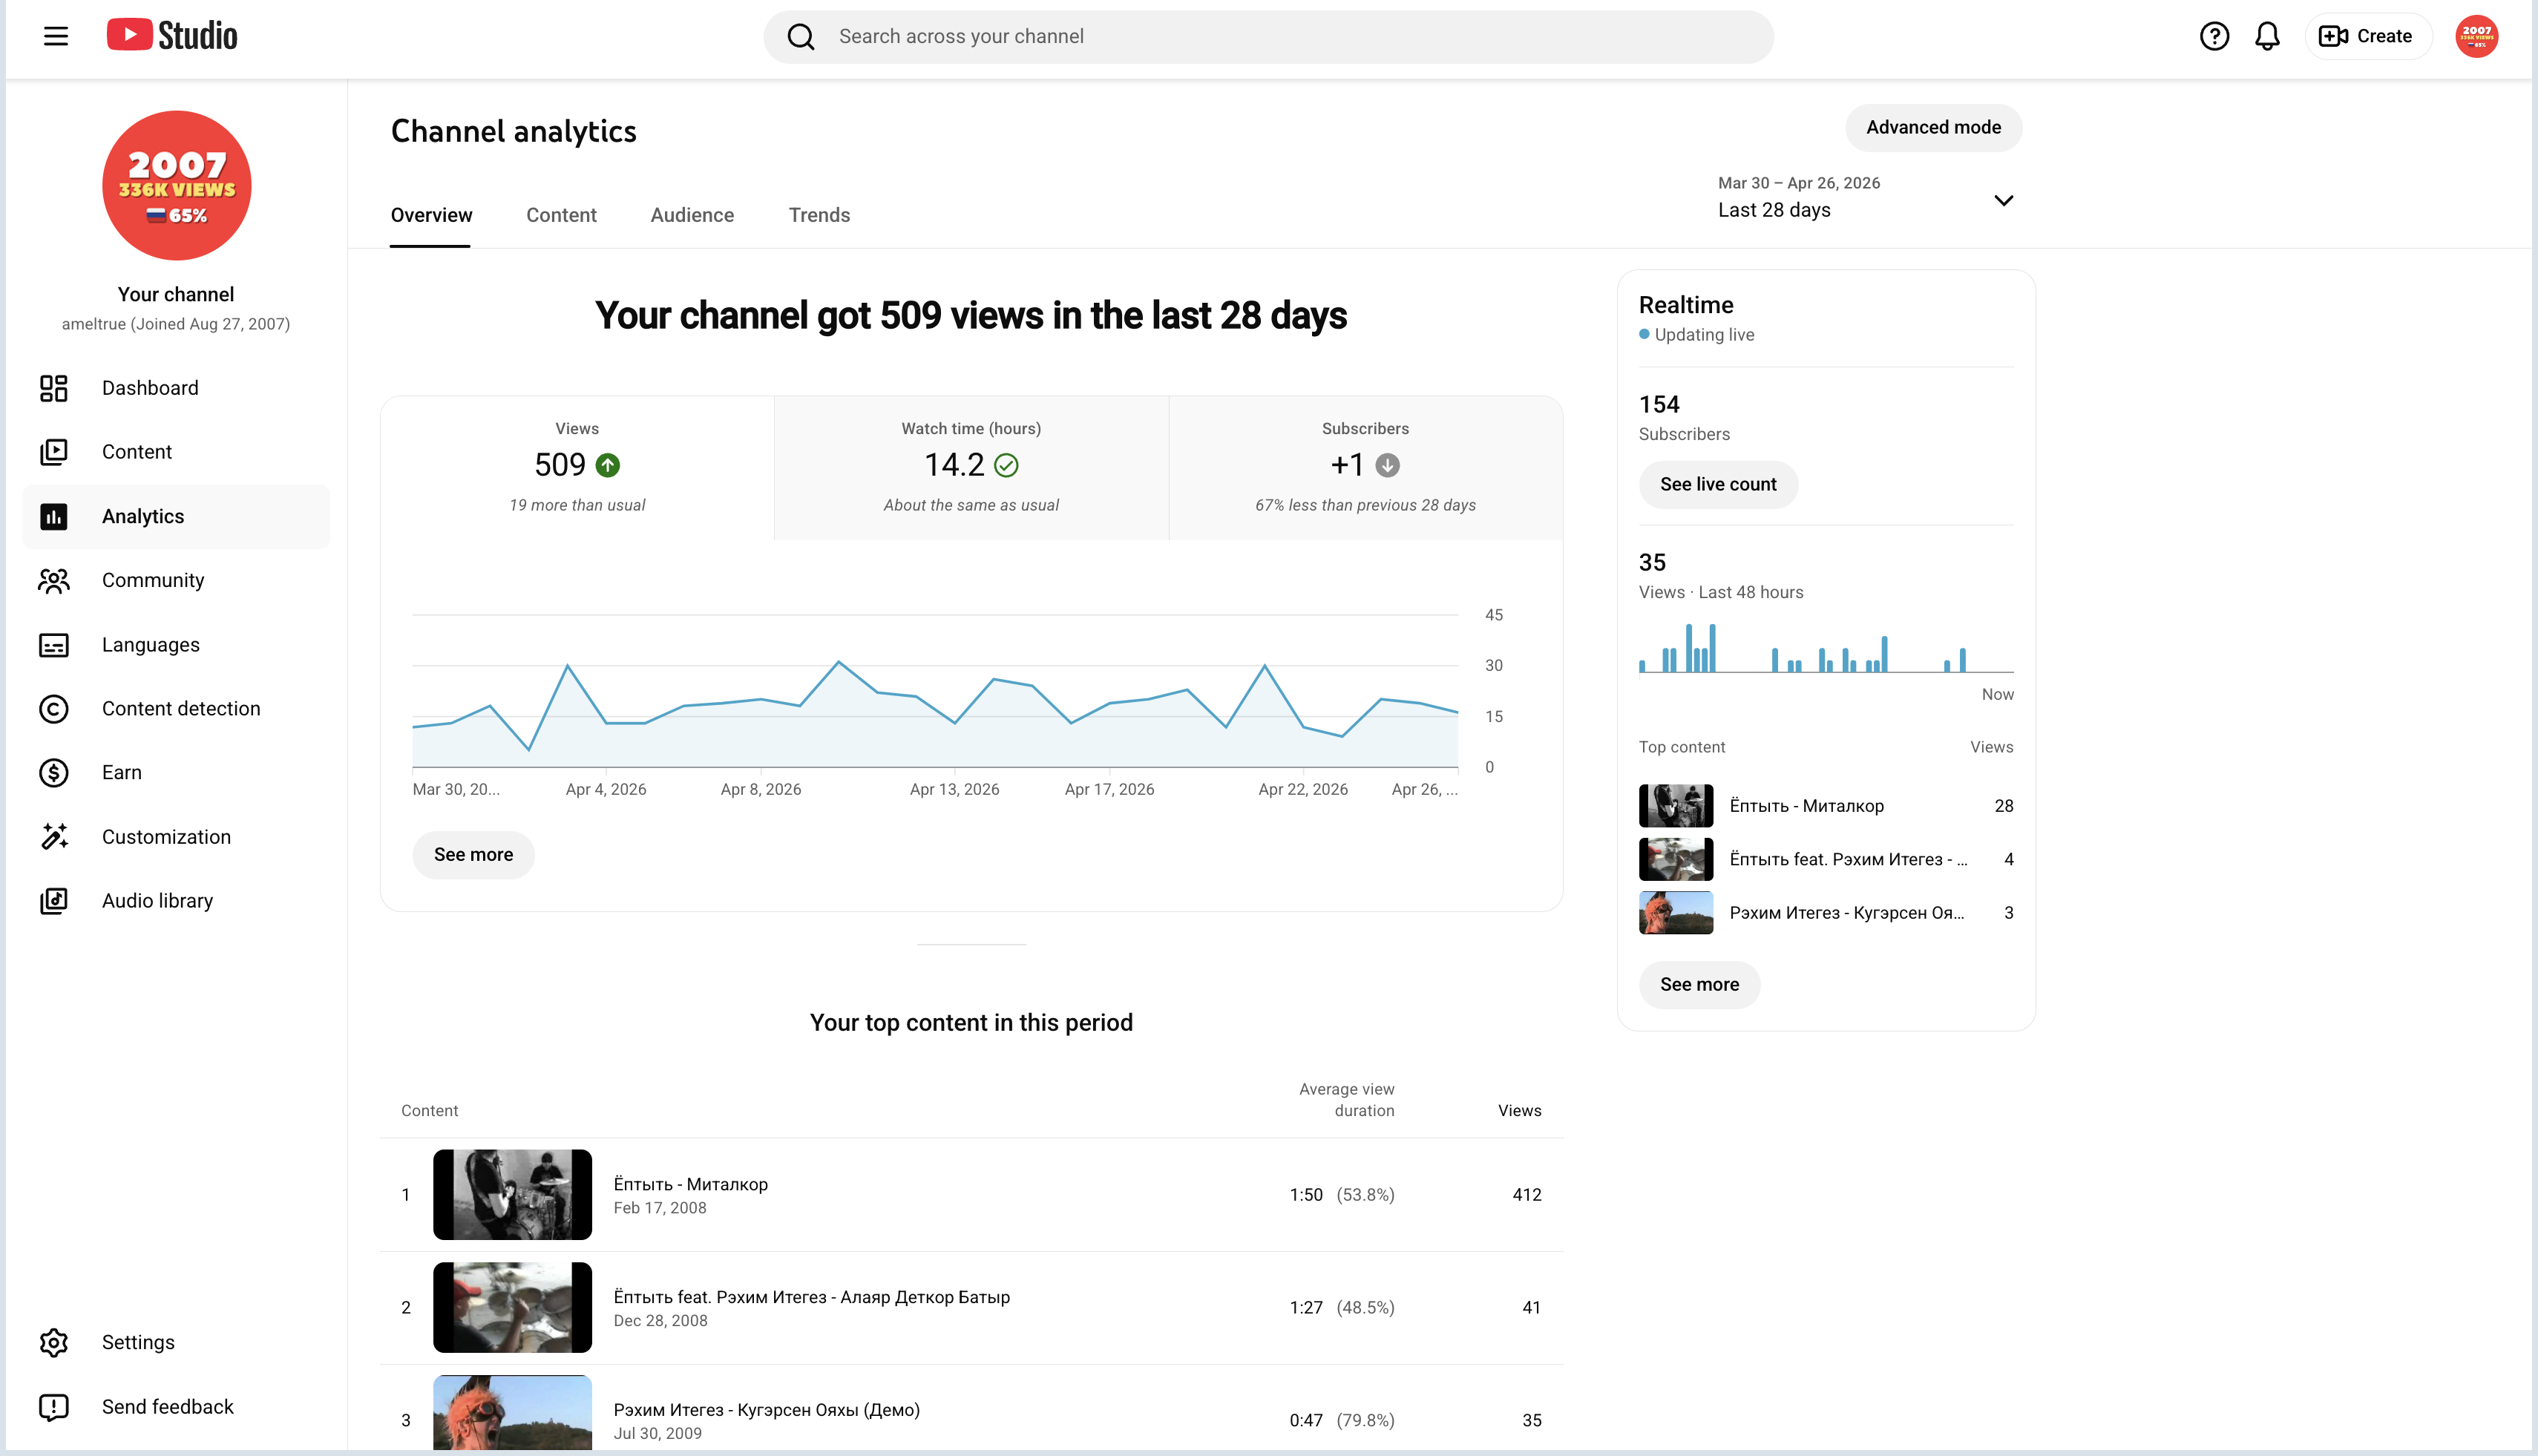
Task: Open realtime thumbnail for Ёпытыь - Миталкор
Action: 1676,806
